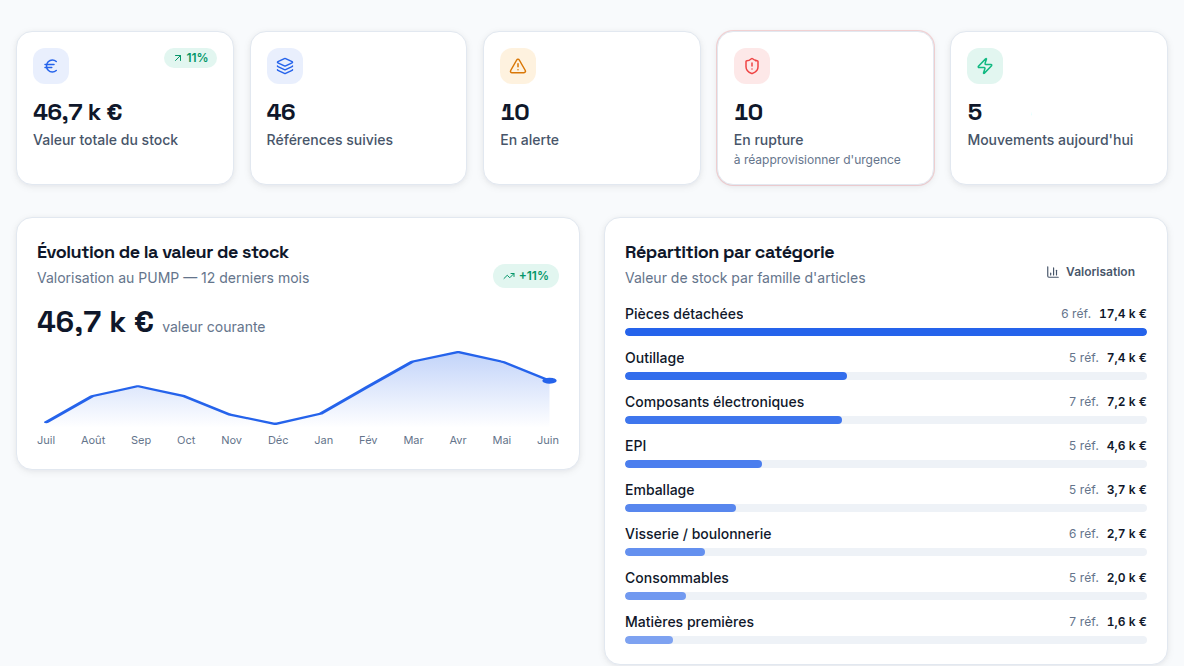Click the 2,0 k € value for Consommables
This screenshot has width=1184, height=666.
(1127, 578)
